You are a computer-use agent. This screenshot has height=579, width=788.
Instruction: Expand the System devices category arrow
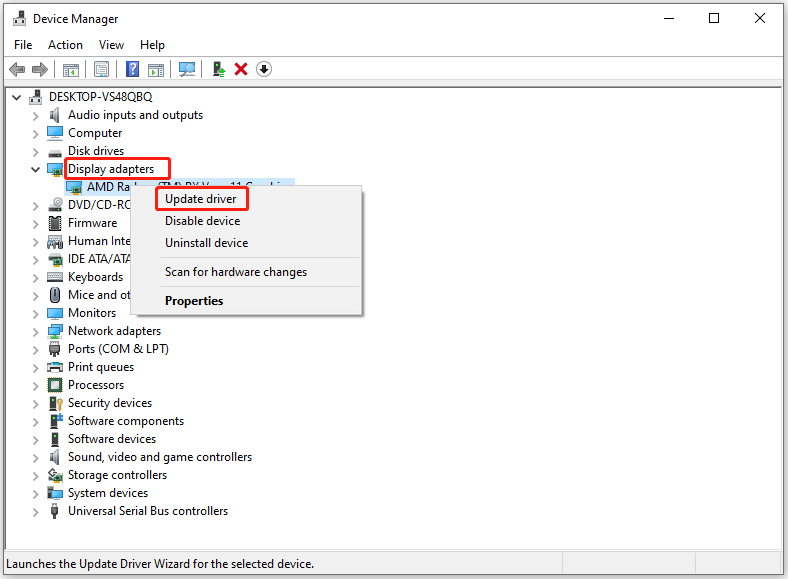pos(35,494)
